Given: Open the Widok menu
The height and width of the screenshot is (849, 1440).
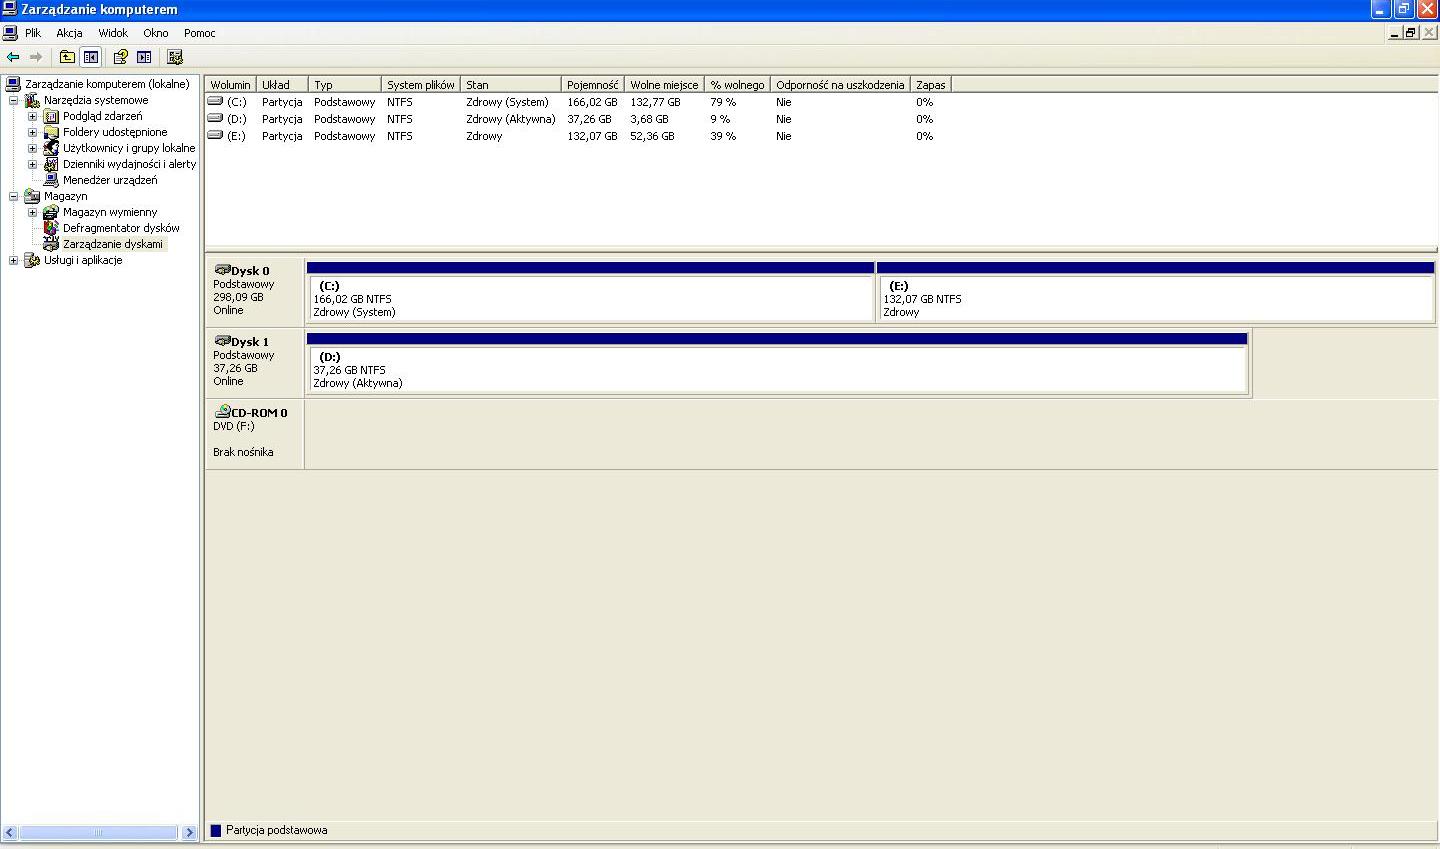Looking at the screenshot, I should [x=113, y=33].
